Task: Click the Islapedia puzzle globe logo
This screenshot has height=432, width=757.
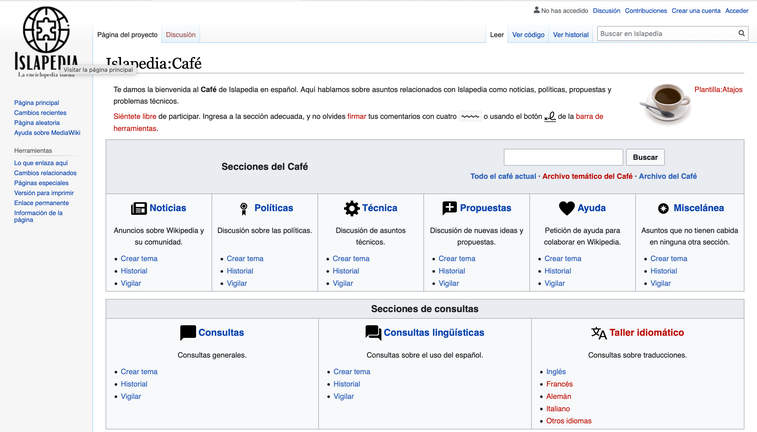Action: (46, 31)
